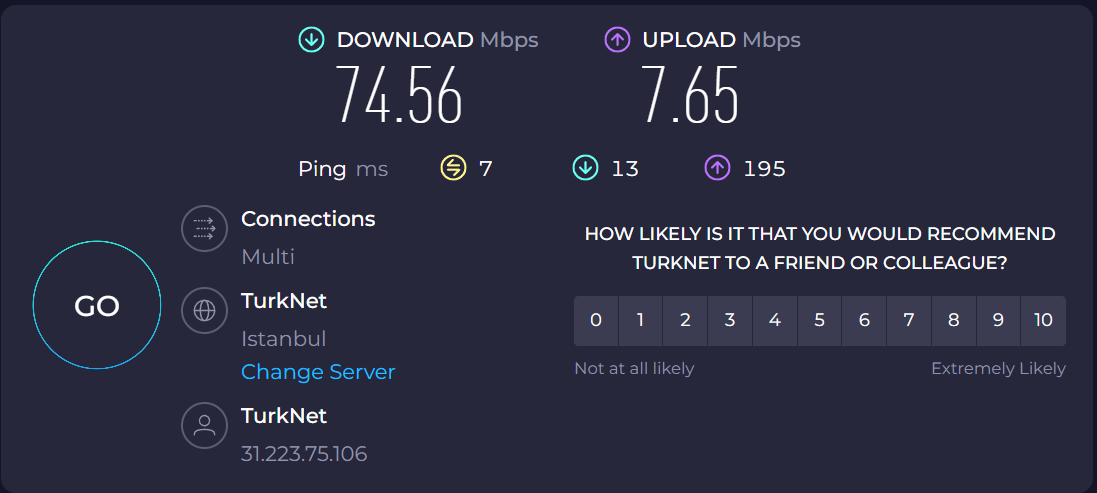Open the Change Server link
Screen dimensions: 1097x493
(318, 372)
